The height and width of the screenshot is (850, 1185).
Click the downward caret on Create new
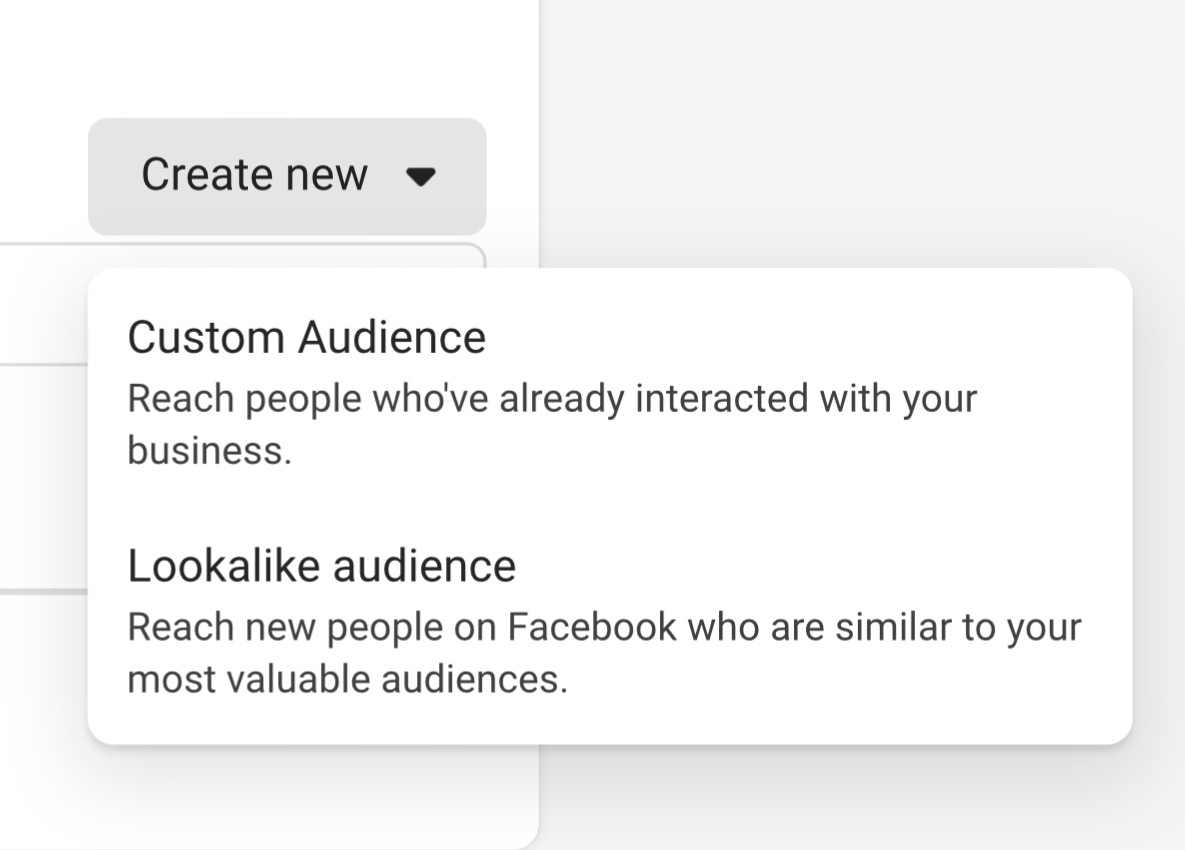(420, 178)
